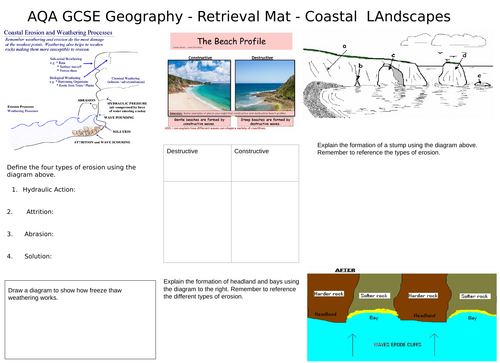Click the rightmost Softer rock label

(474, 296)
